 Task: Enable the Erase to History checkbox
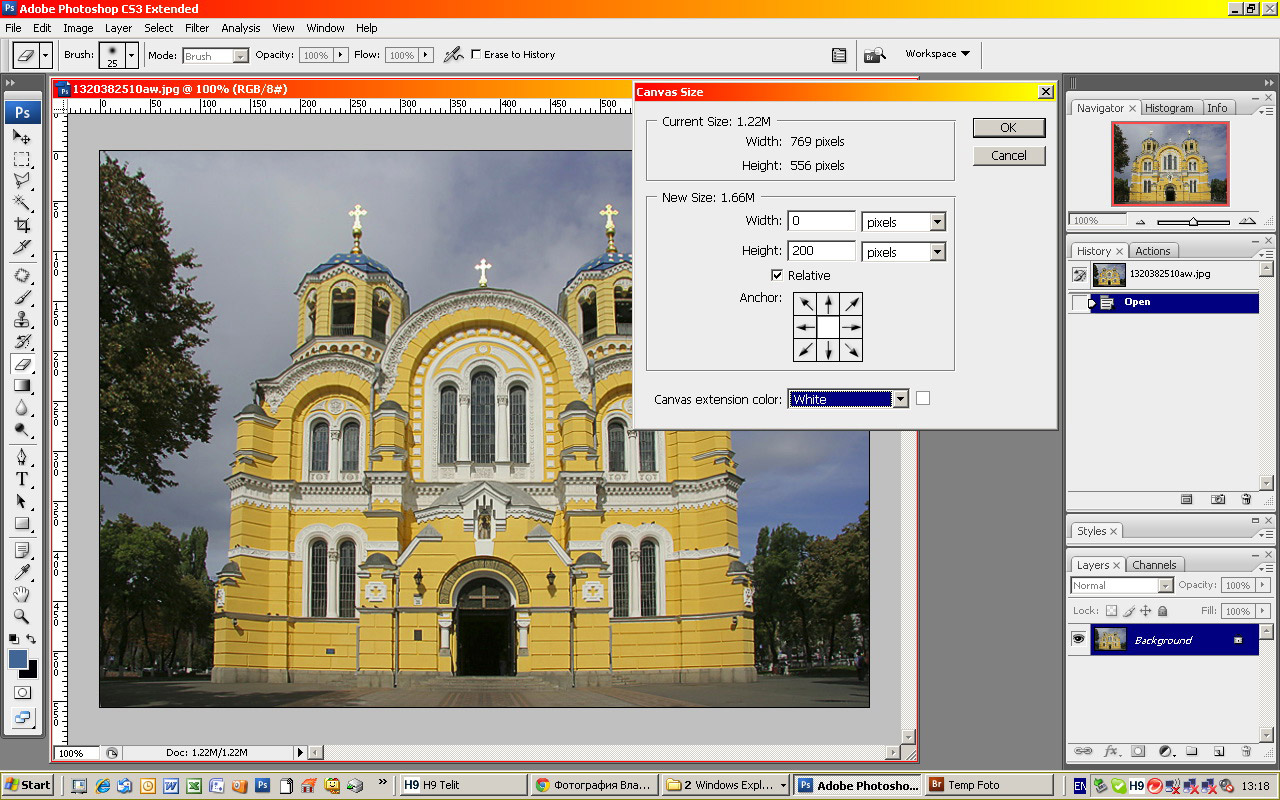point(476,54)
